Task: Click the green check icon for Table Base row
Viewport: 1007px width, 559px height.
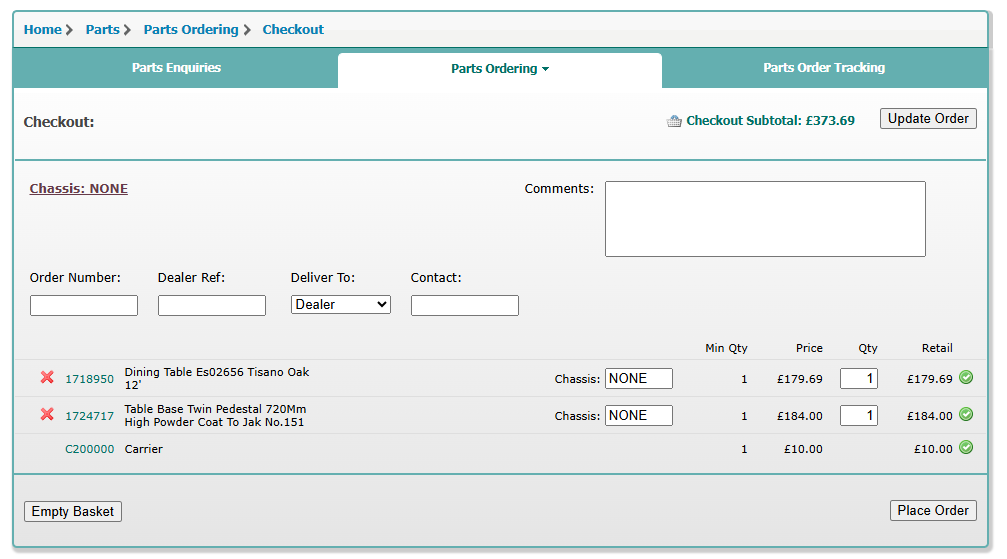Action: (966, 414)
